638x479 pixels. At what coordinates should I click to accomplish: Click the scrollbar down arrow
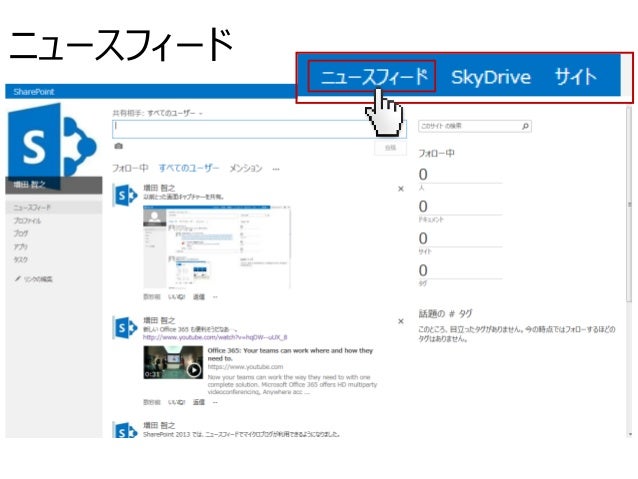coord(629,434)
